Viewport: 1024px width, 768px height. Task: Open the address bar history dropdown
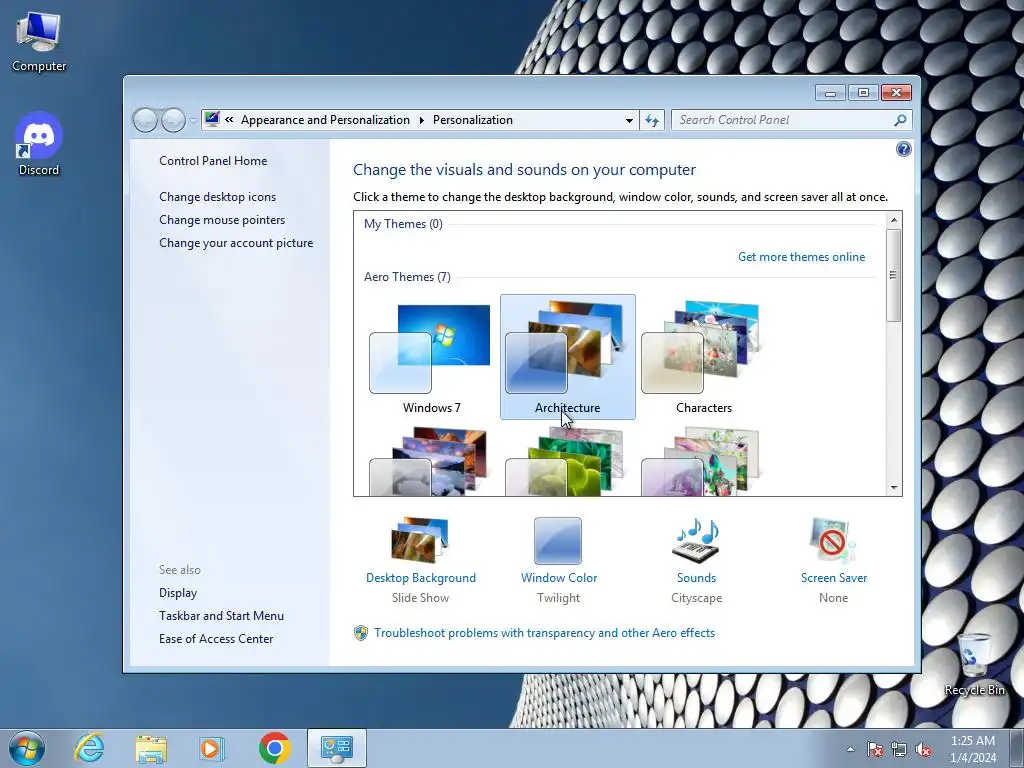[x=629, y=120]
